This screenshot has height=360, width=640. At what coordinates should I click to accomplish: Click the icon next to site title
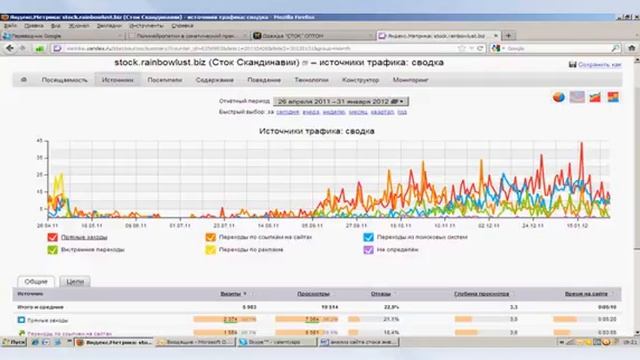pos(304,63)
